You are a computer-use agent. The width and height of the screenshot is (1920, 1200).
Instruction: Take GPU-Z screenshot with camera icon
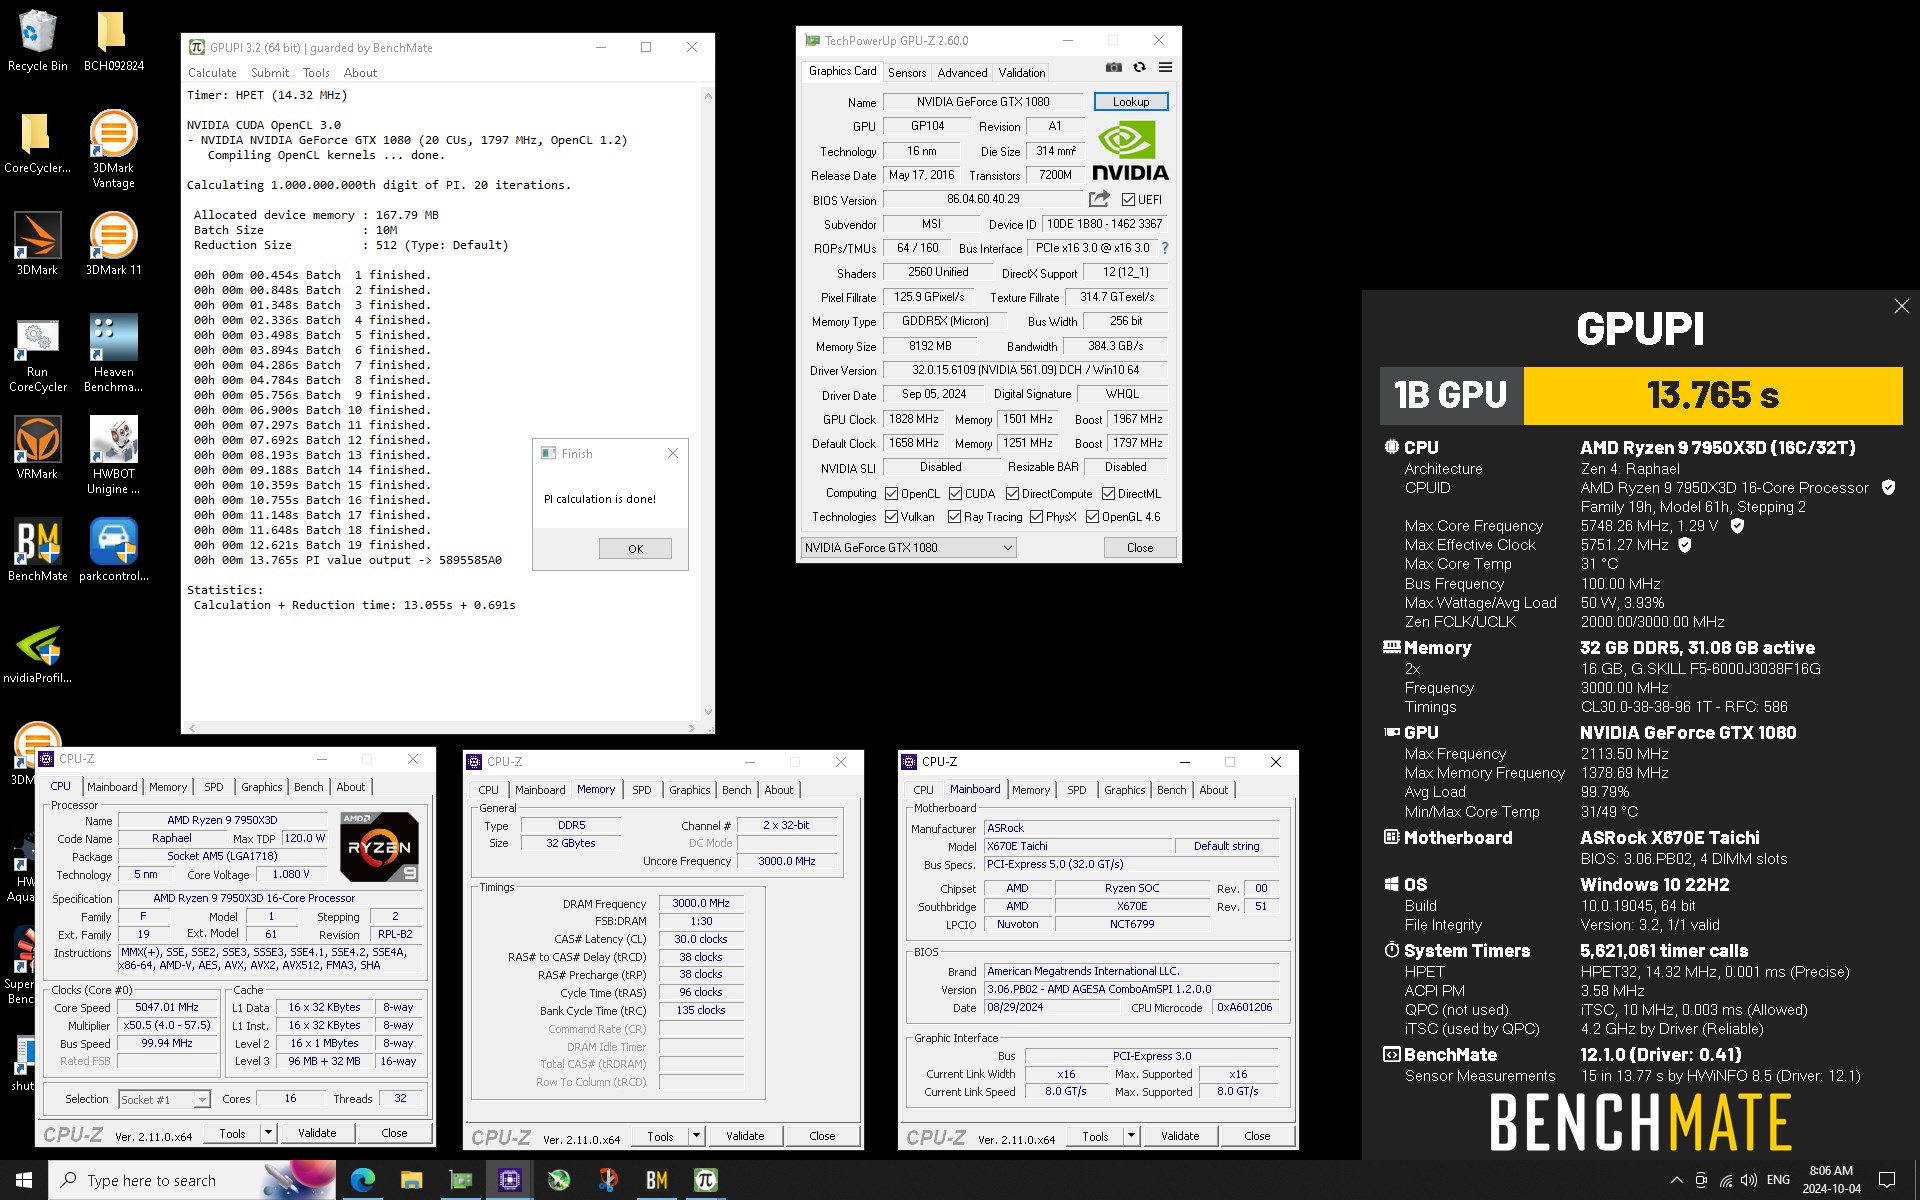tap(1113, 68)
